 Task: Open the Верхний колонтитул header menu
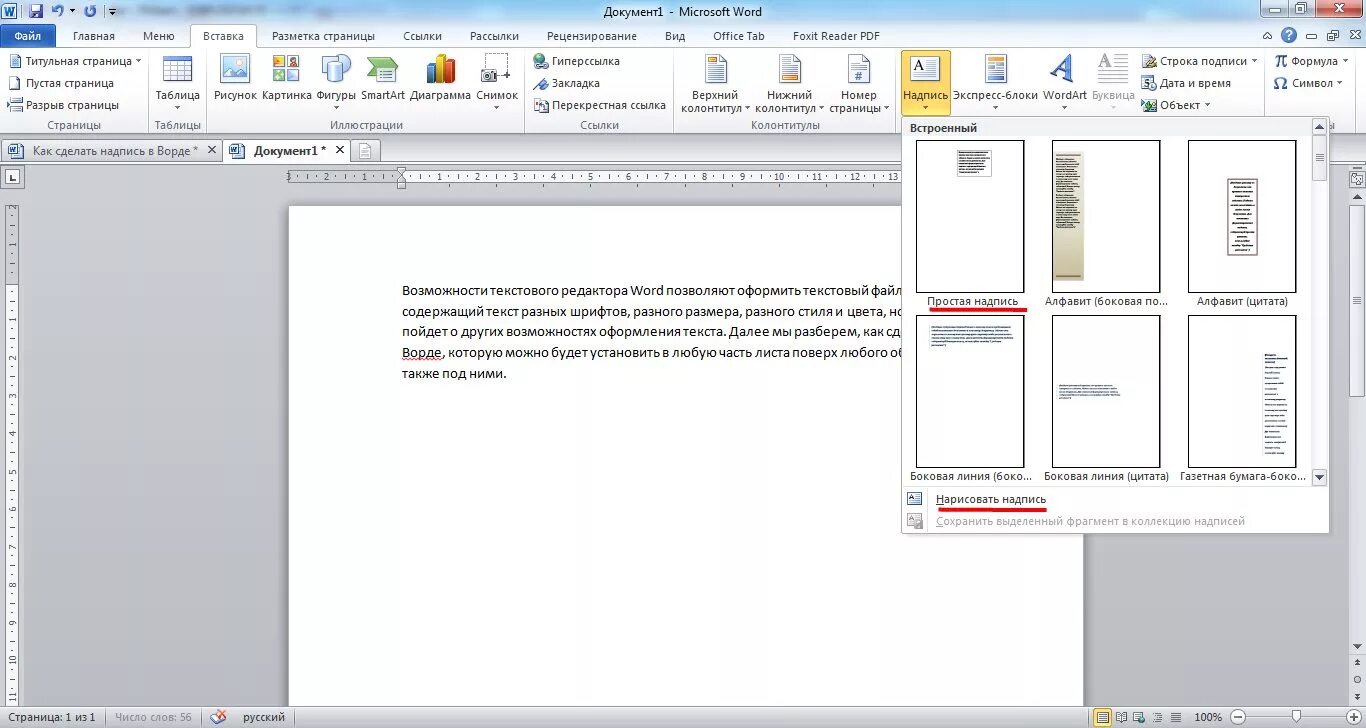coord(715,85)
